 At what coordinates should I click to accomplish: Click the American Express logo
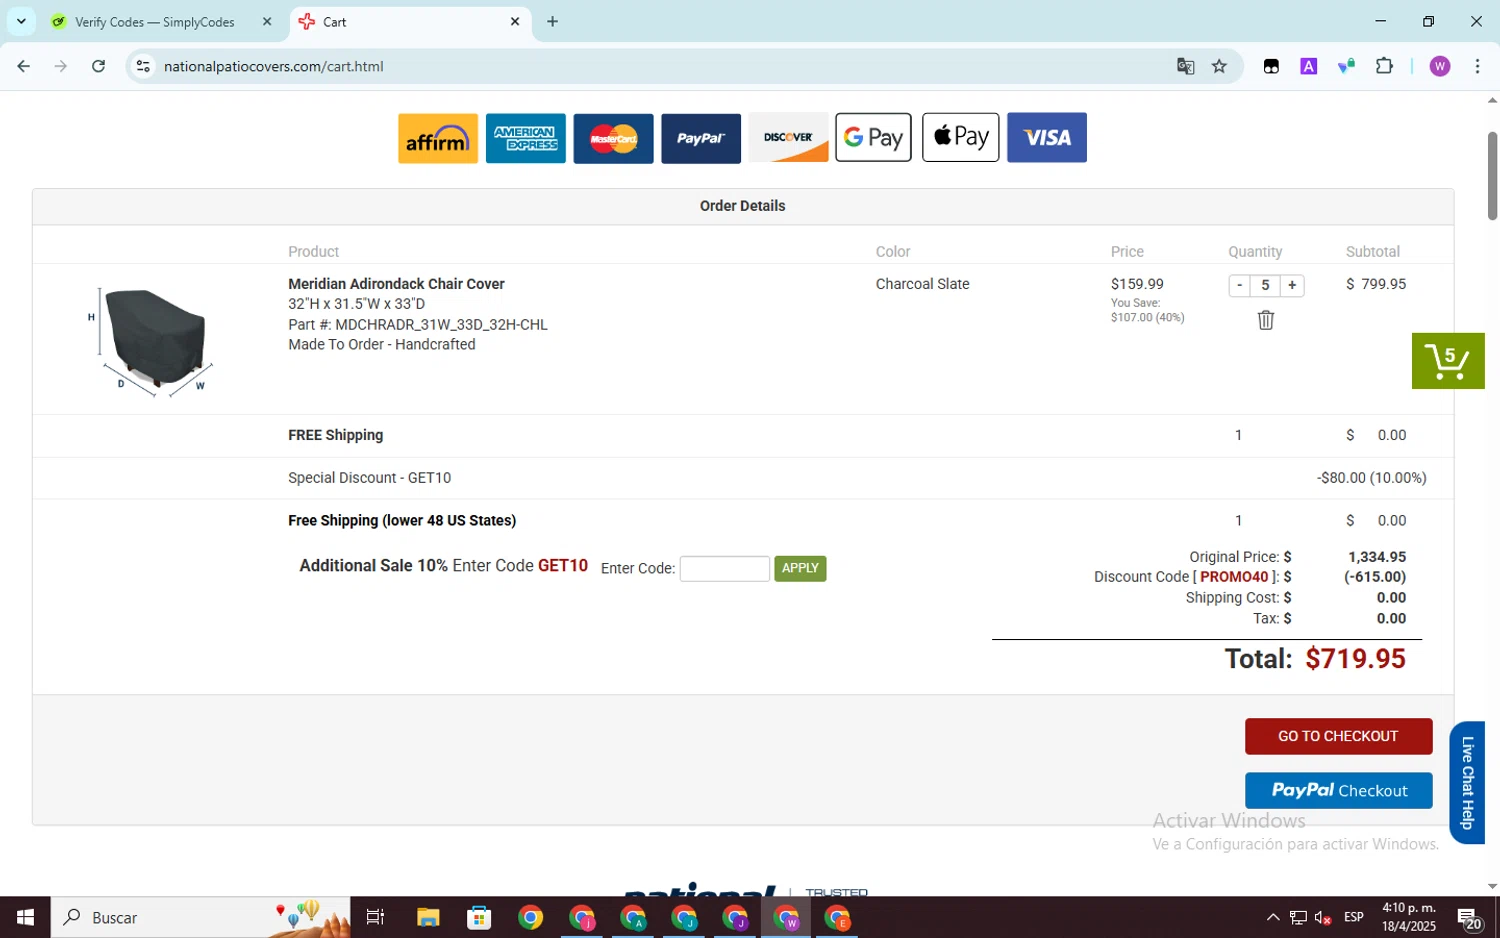click(526, 138)
